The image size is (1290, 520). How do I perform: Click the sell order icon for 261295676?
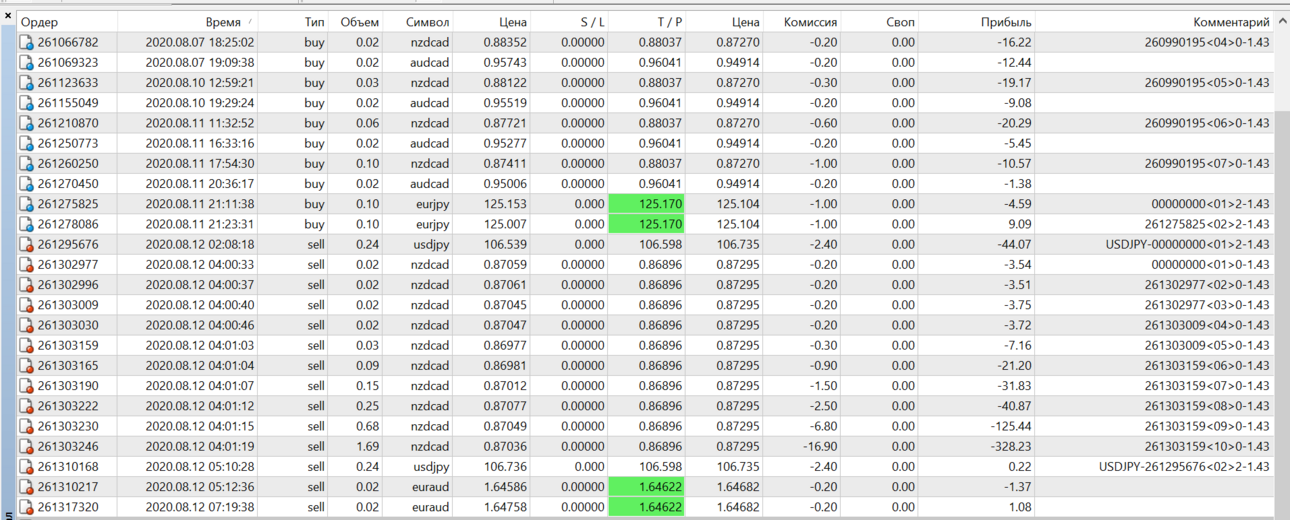(x=27, y=244)
